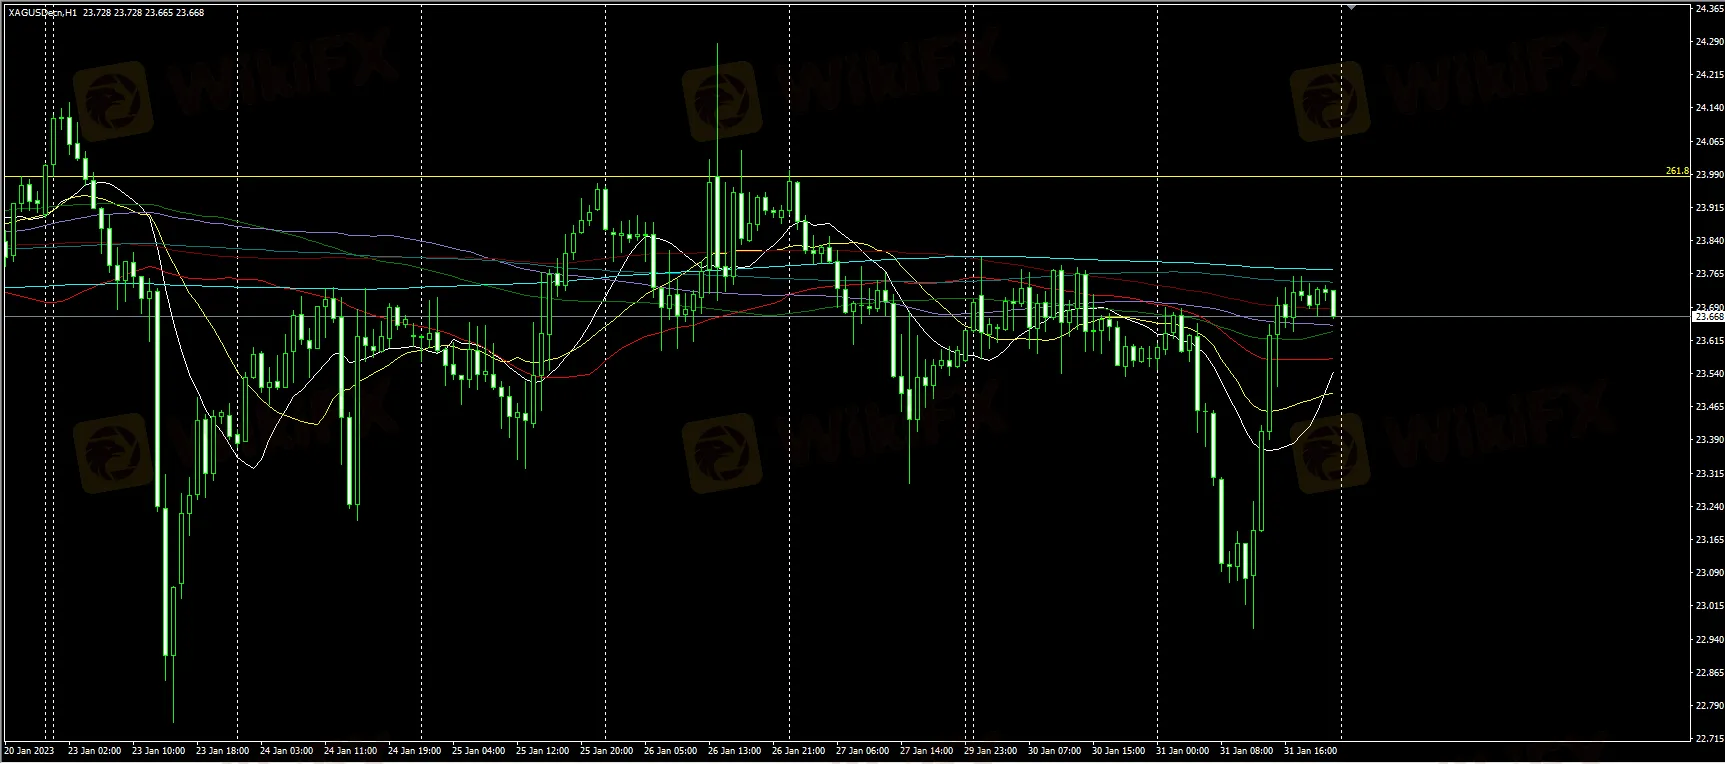Viewport: 1725px width, 764px height.
Task: Click the 31 Jan 16:00 time label
Action: (1310, 750)
